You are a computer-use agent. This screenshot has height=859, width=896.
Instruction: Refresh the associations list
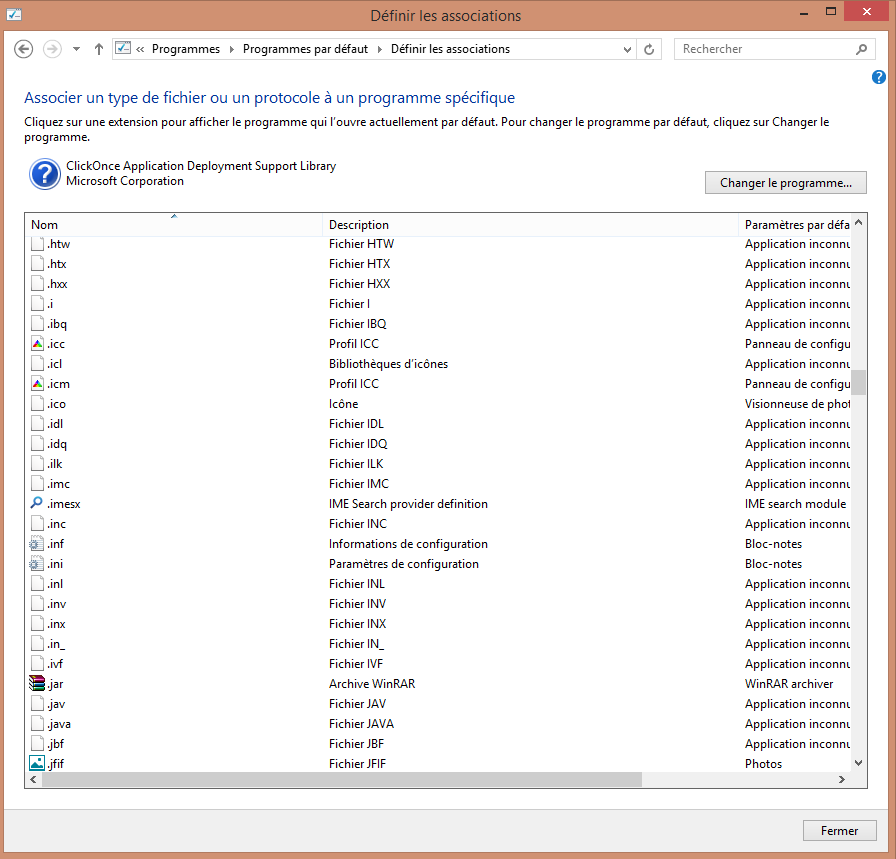[649, 50]
